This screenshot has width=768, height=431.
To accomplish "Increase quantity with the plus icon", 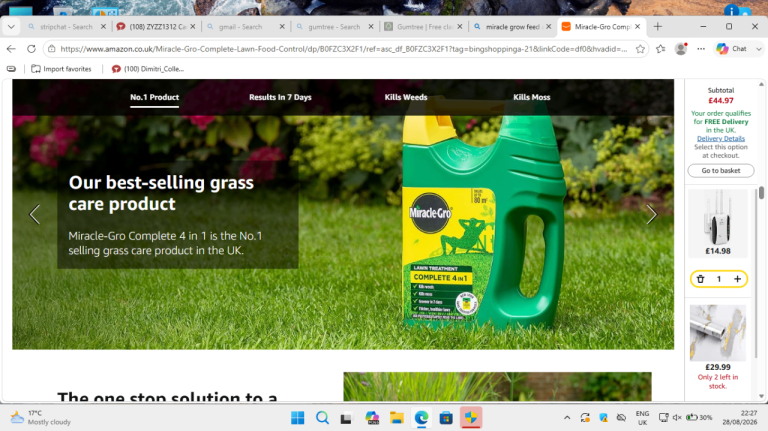I will click(x=738, y=279).
